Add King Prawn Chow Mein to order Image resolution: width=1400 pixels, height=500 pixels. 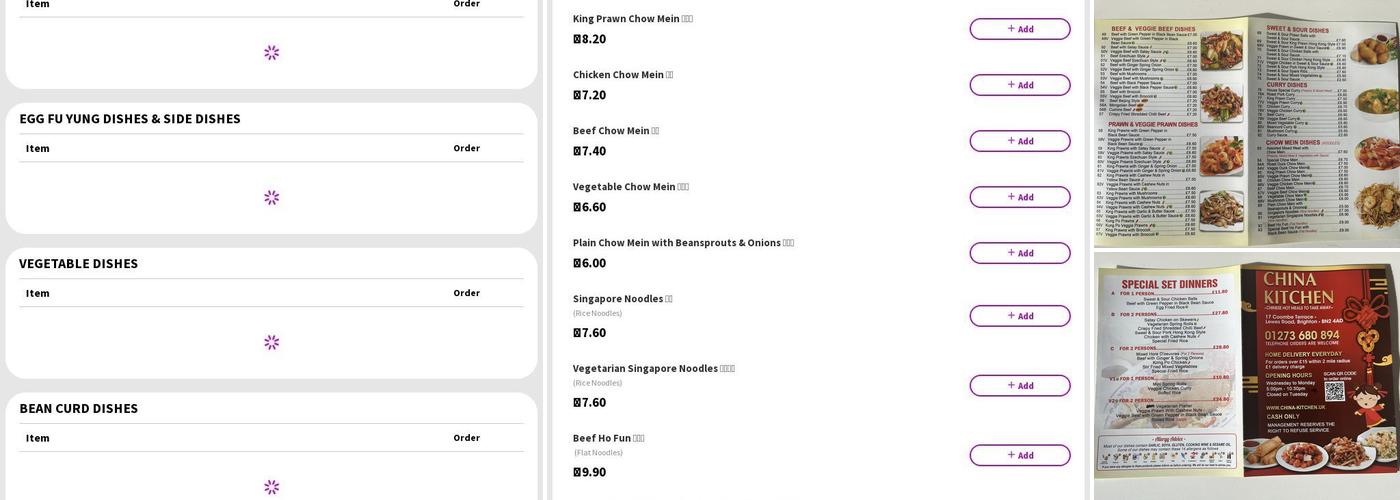1019,29
